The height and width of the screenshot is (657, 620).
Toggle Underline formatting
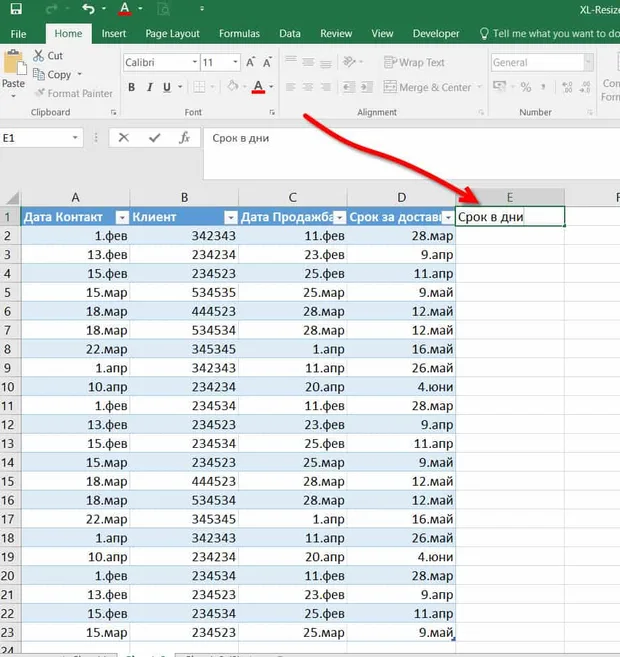coord(167,87)
